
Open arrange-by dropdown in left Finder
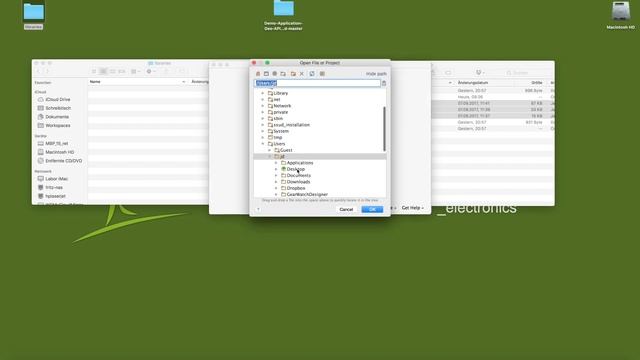tap(136, 71)
